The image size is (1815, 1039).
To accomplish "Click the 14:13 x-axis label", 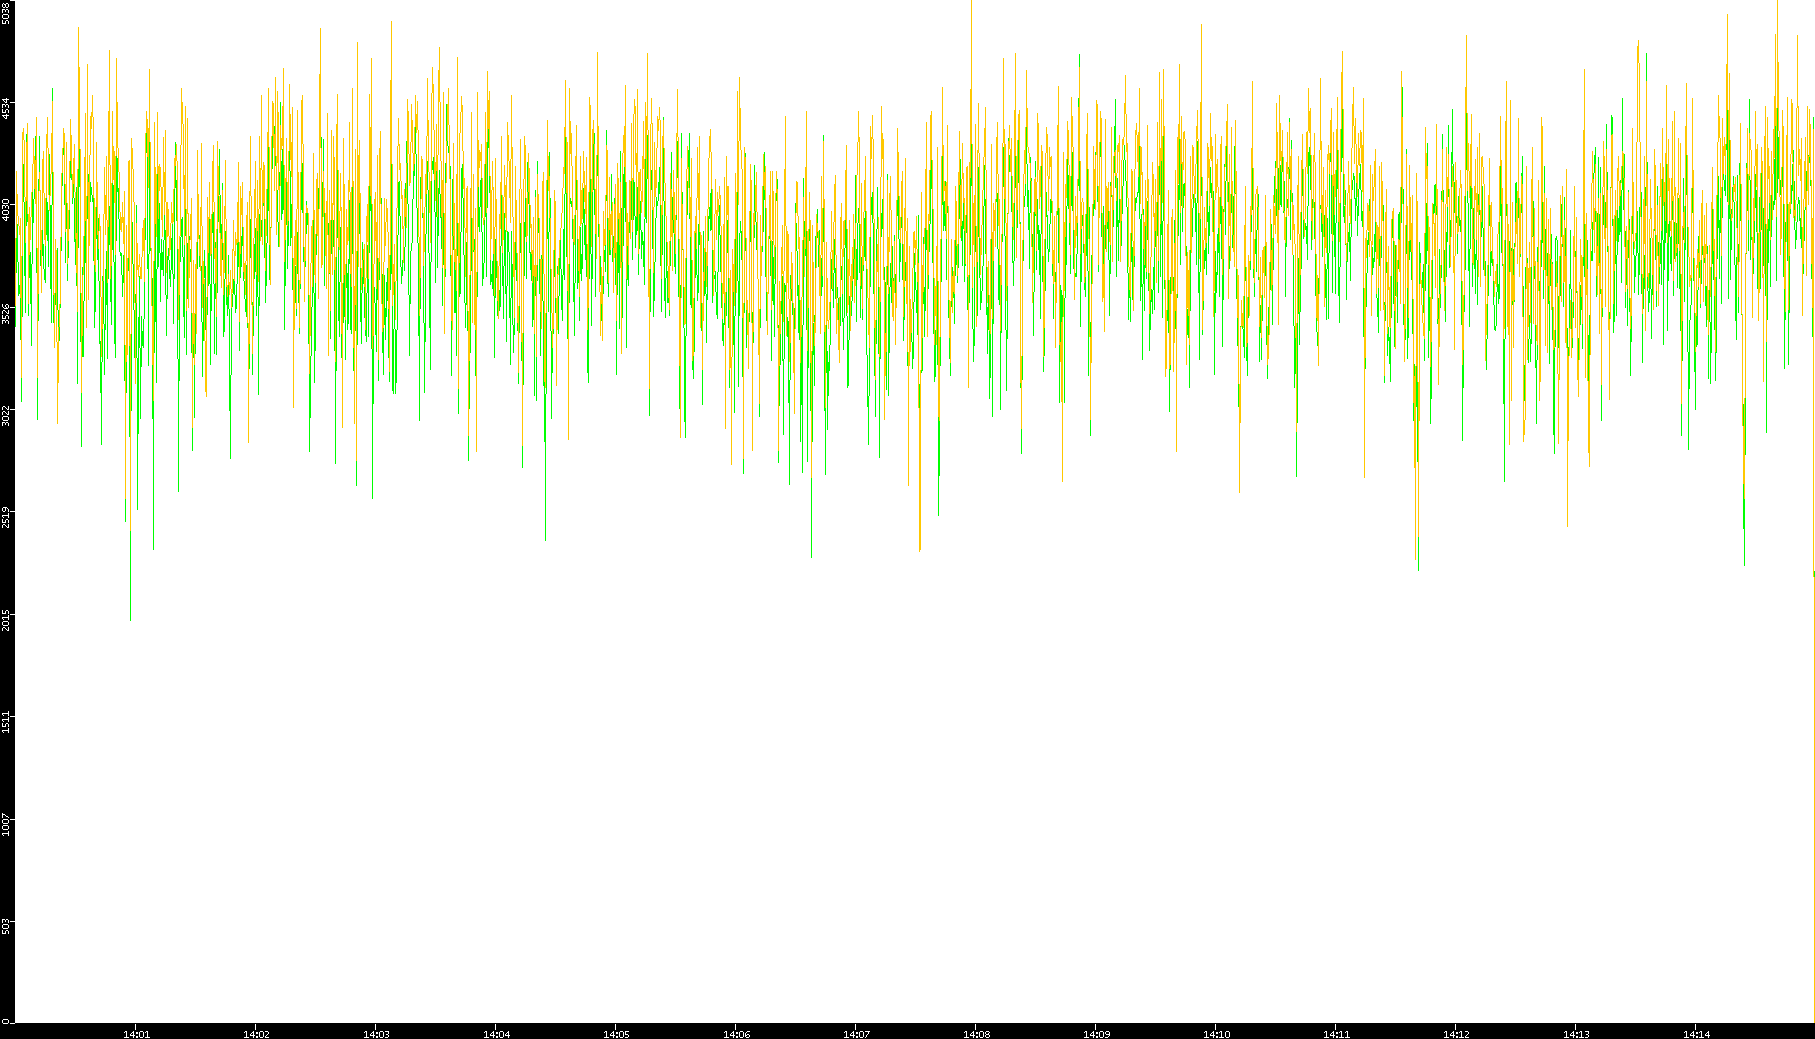I will pyautogui.click(x=1577, y=1034).
